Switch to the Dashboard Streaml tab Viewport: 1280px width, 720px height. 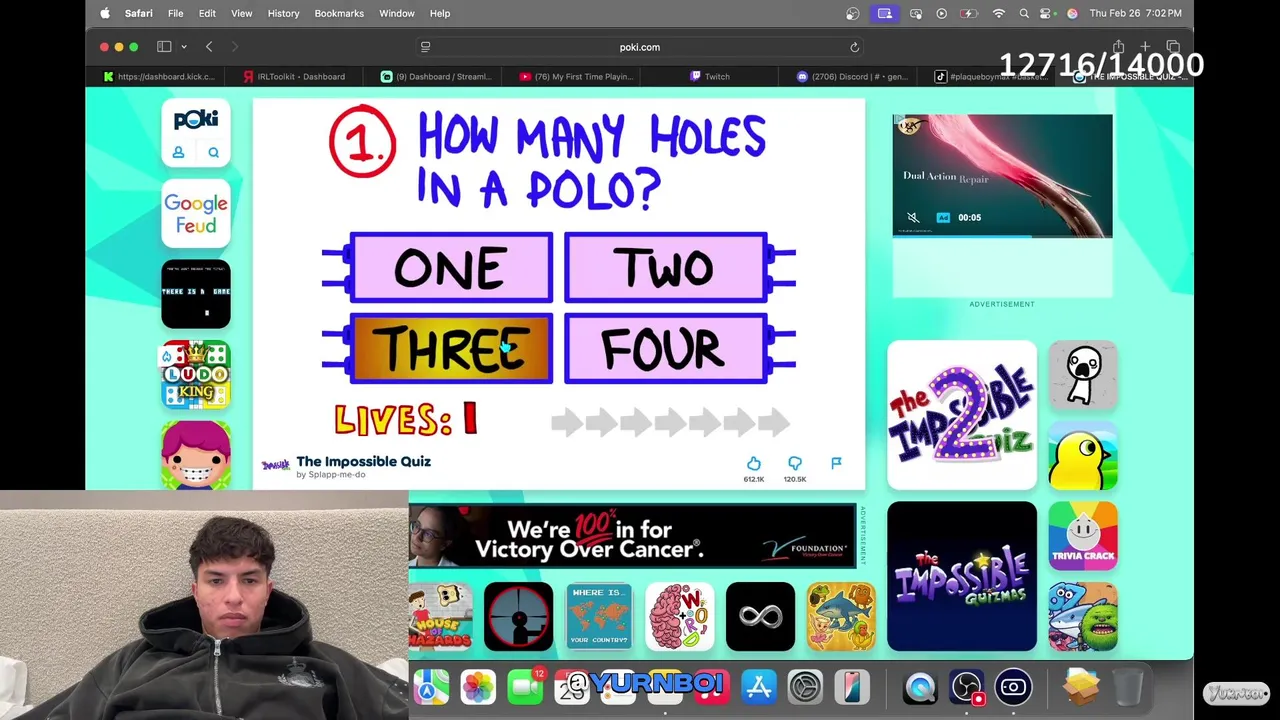437,76
